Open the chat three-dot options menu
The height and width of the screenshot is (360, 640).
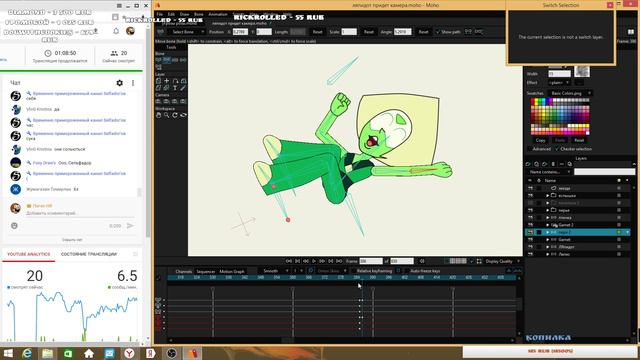pyautogui.click(x=133, y=83)
